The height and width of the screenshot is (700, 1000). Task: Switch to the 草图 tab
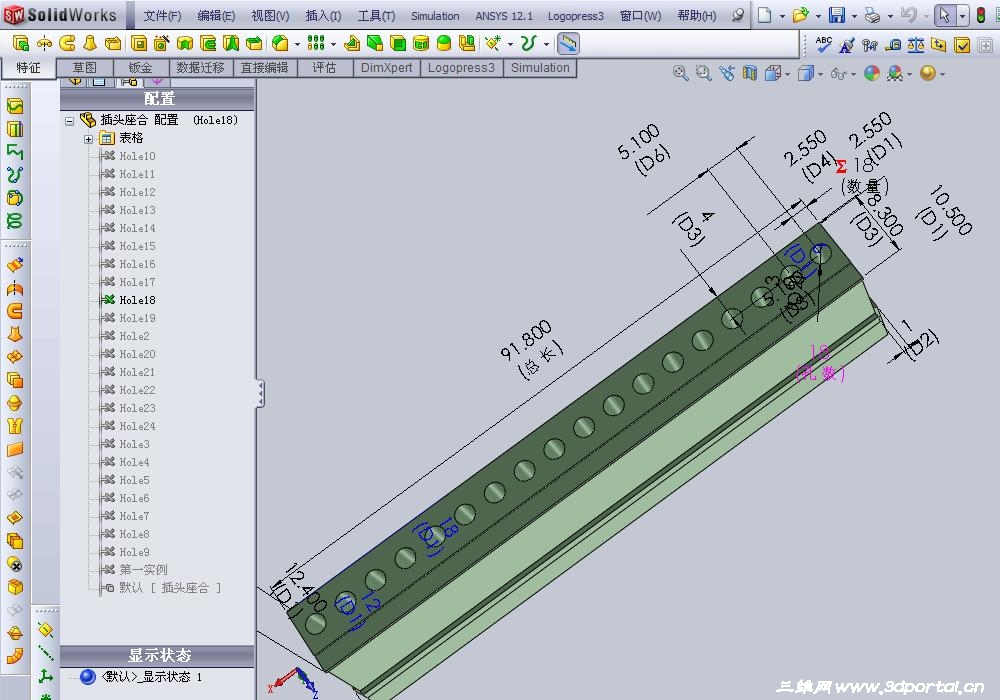point(85,68)
